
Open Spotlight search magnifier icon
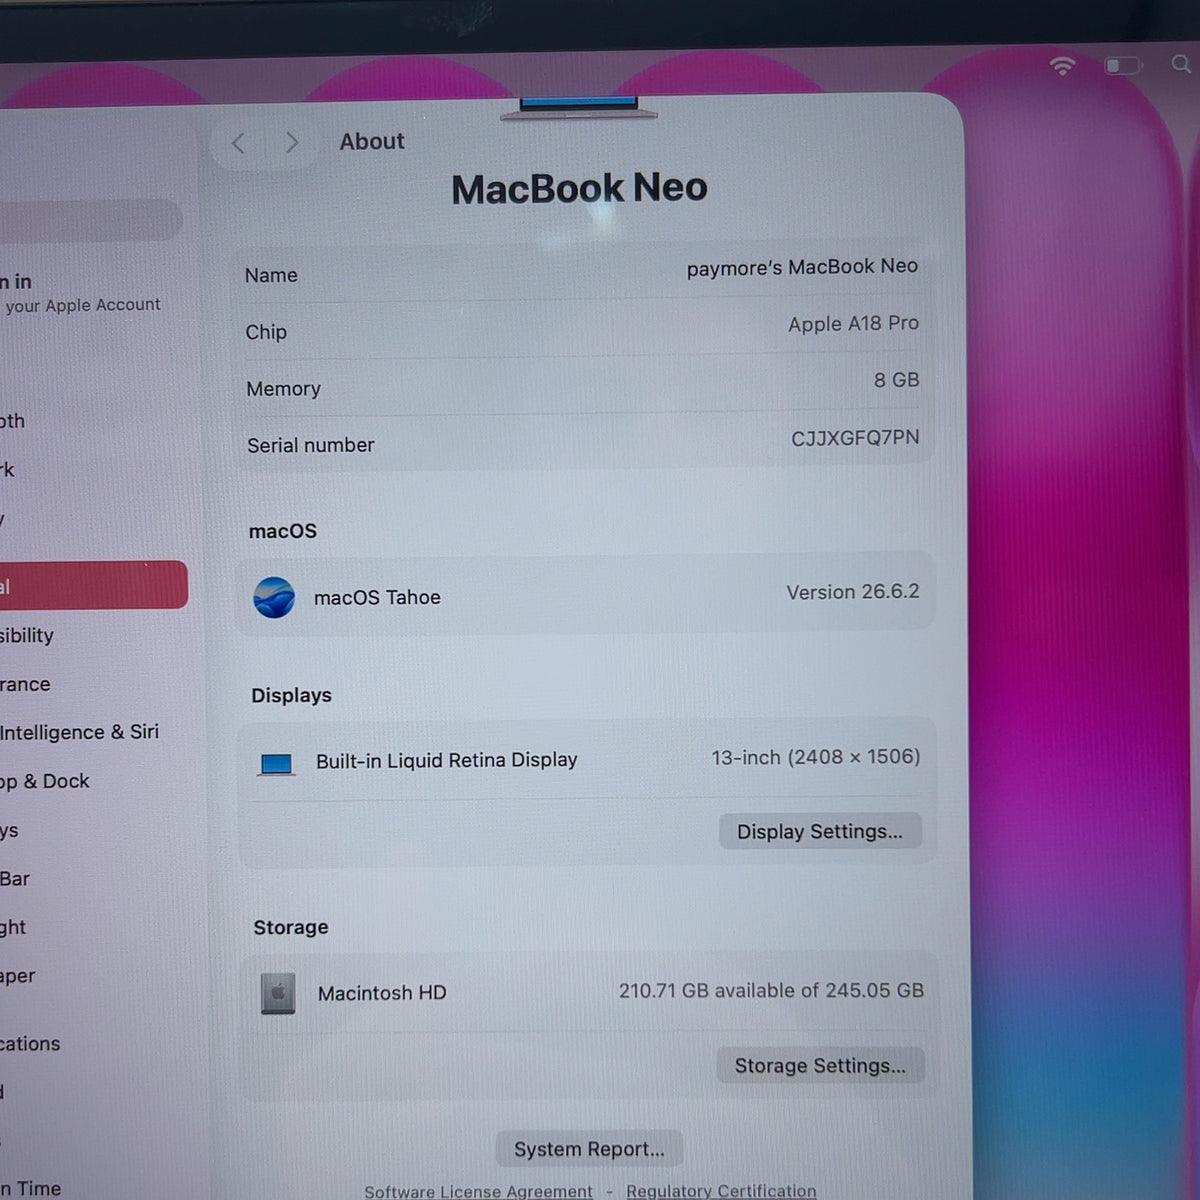[1181, 64]
